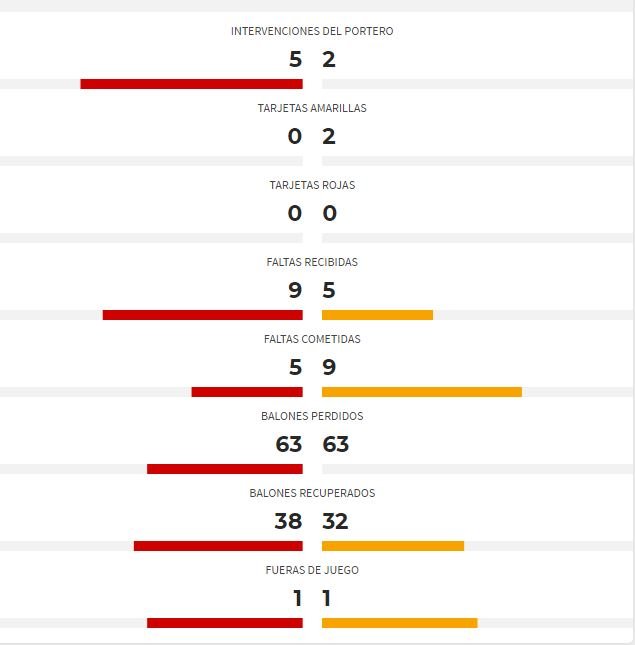Click the Balones Perdidos heading
The width and height of the screenshot is (635, 645).
tap(312, 416)
